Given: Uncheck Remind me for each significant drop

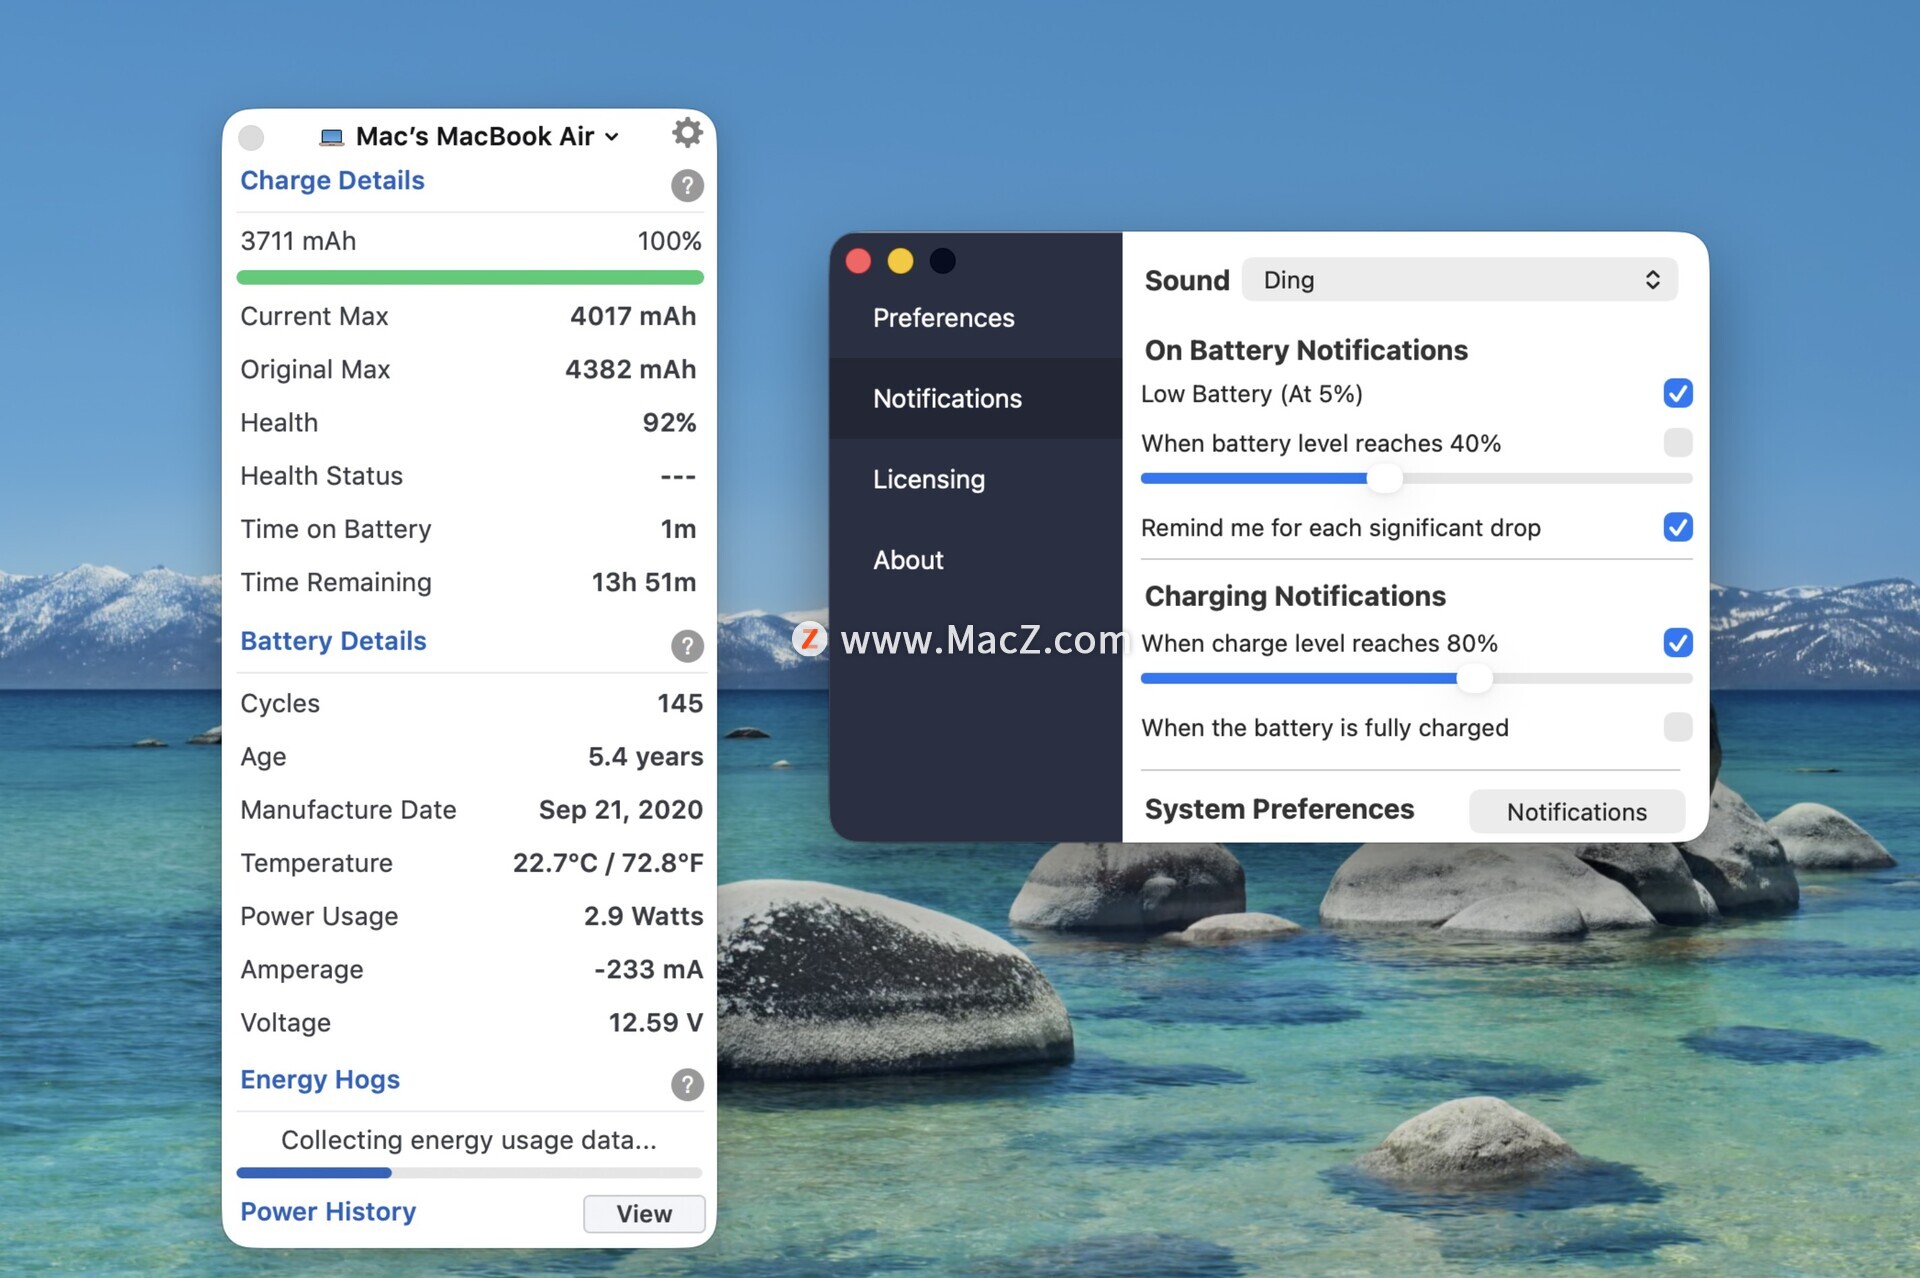Looking at the screenshot, I should pyautogui.click(x=1677, y=527).
